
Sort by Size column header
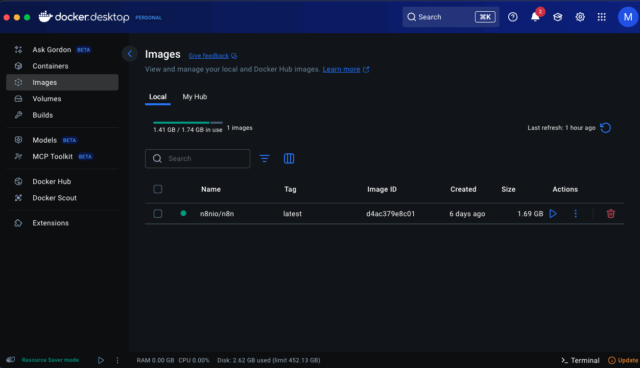(508, 189)
